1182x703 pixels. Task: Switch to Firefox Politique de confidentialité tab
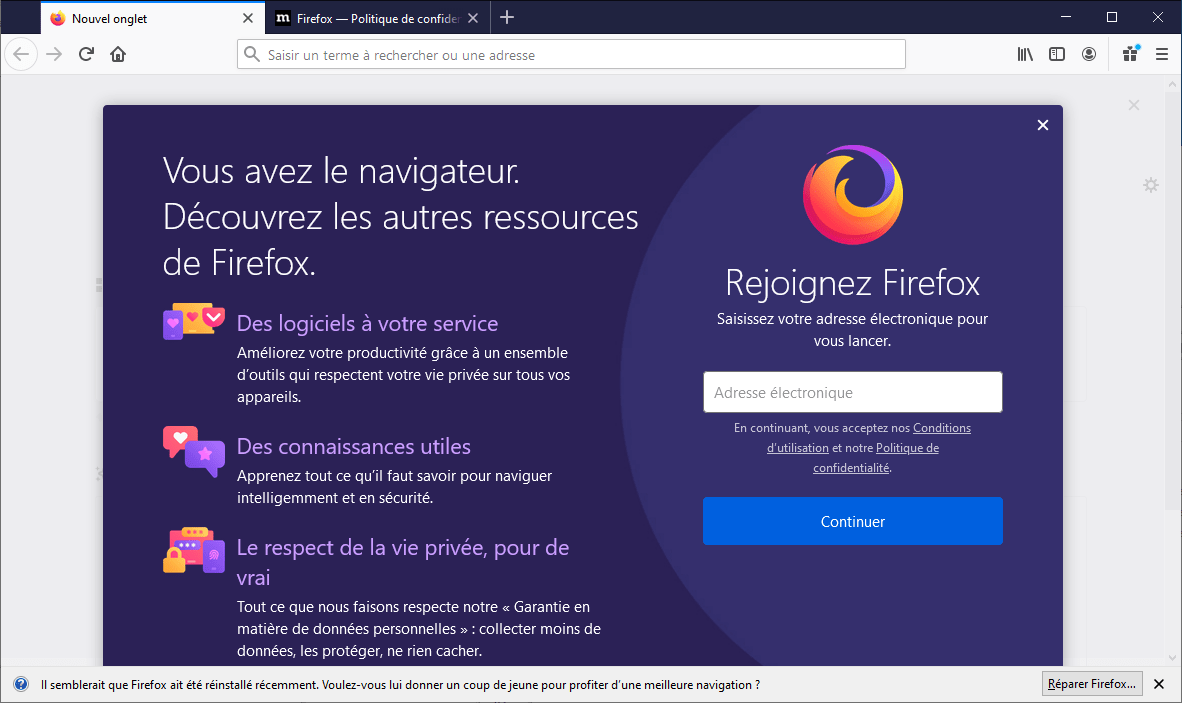(378, 18)
